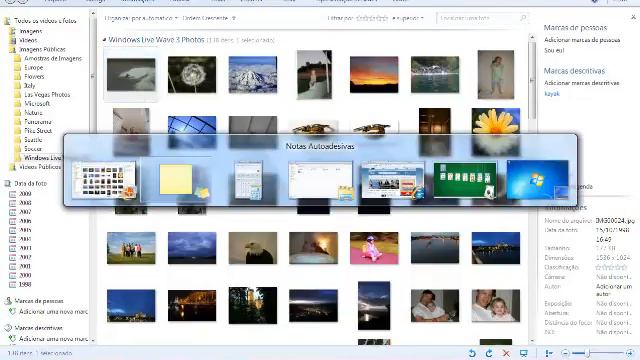The height and width of the screenshot is (360, 640).
Task: Click the dandelion photo thumbnail
Action: point(192,75)
